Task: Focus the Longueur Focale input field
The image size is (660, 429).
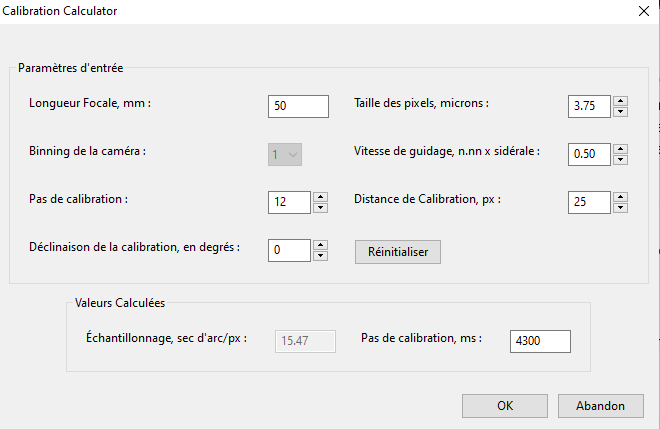Action: tap(298, 106)
